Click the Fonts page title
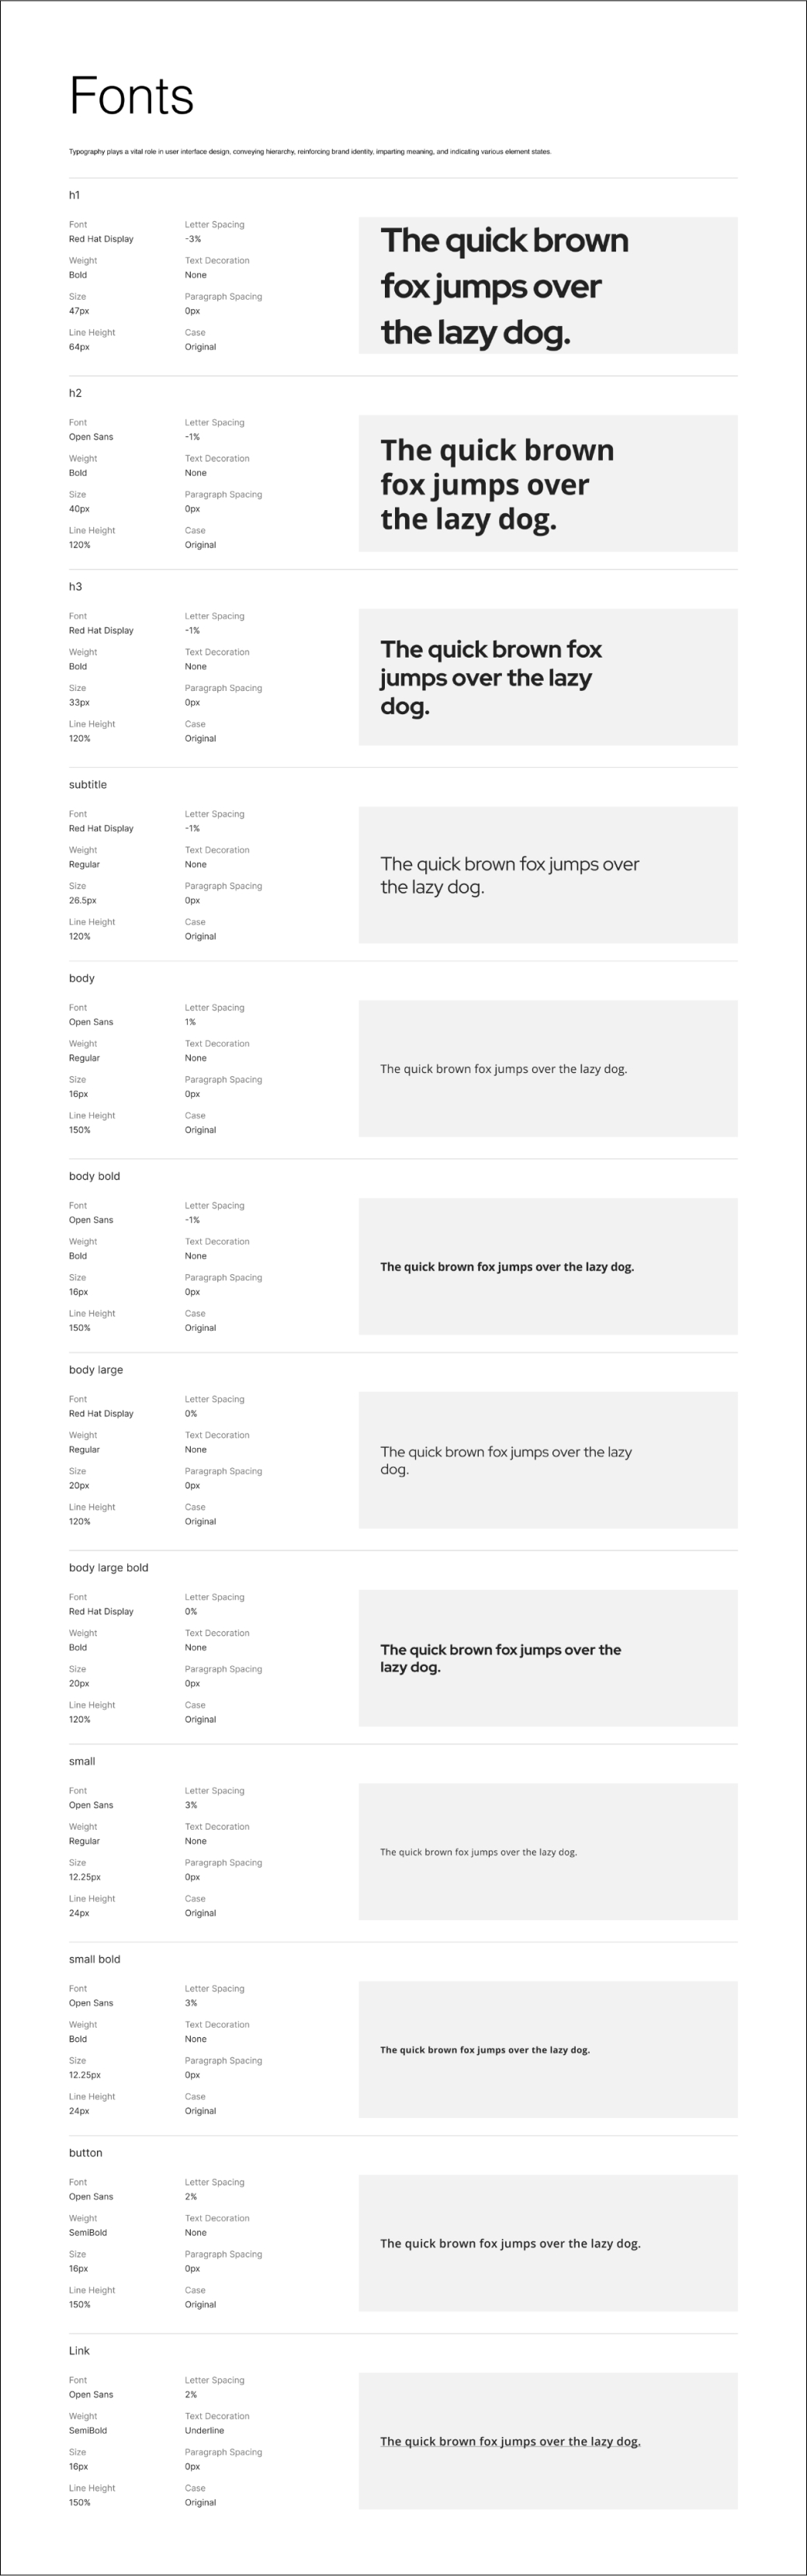This screenshot has height=2576, width=807. (x=131, y=97)
